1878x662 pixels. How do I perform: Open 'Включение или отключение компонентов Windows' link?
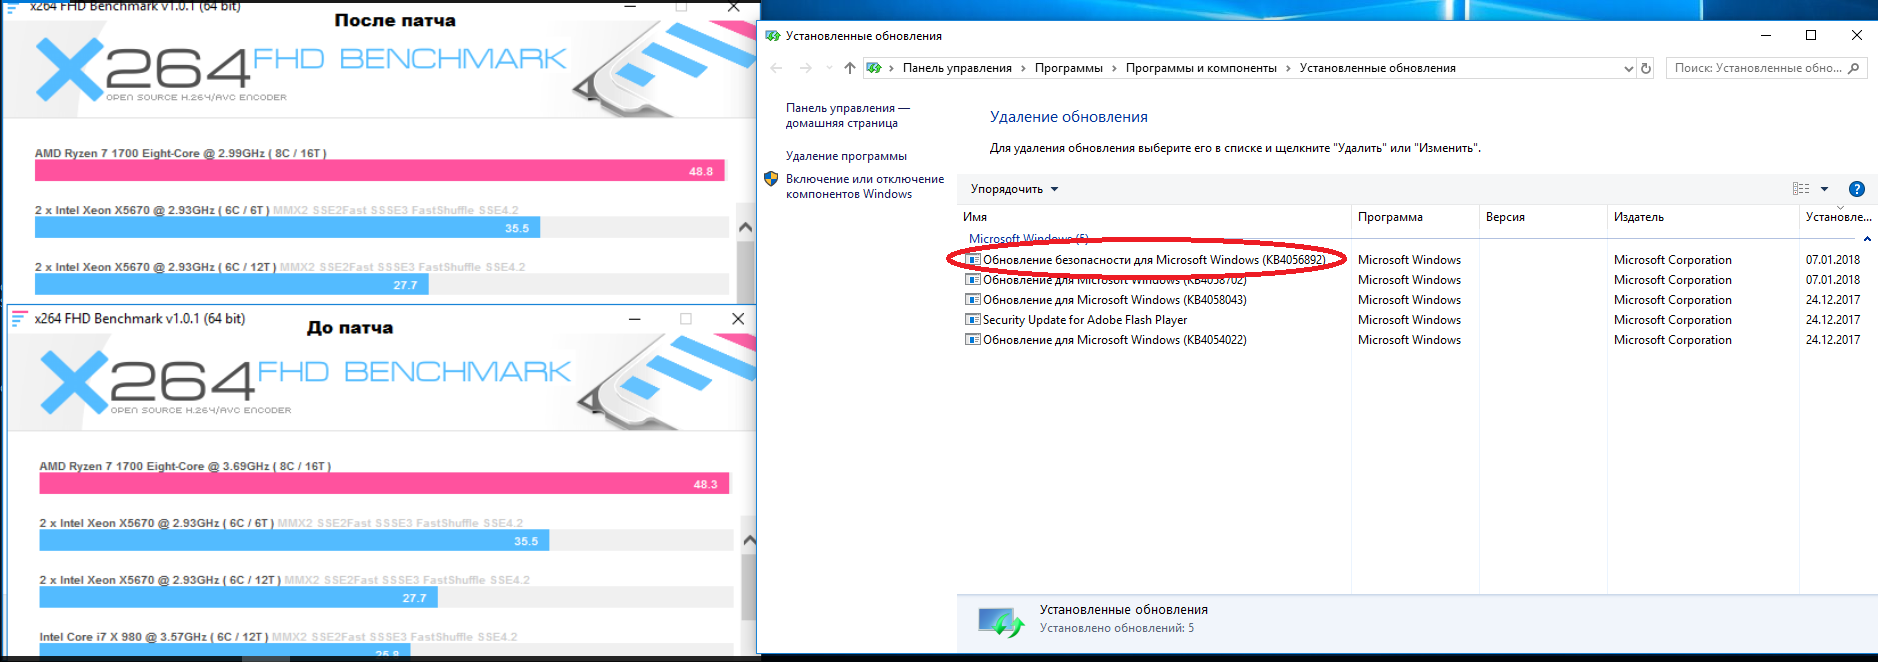point(865,186)
